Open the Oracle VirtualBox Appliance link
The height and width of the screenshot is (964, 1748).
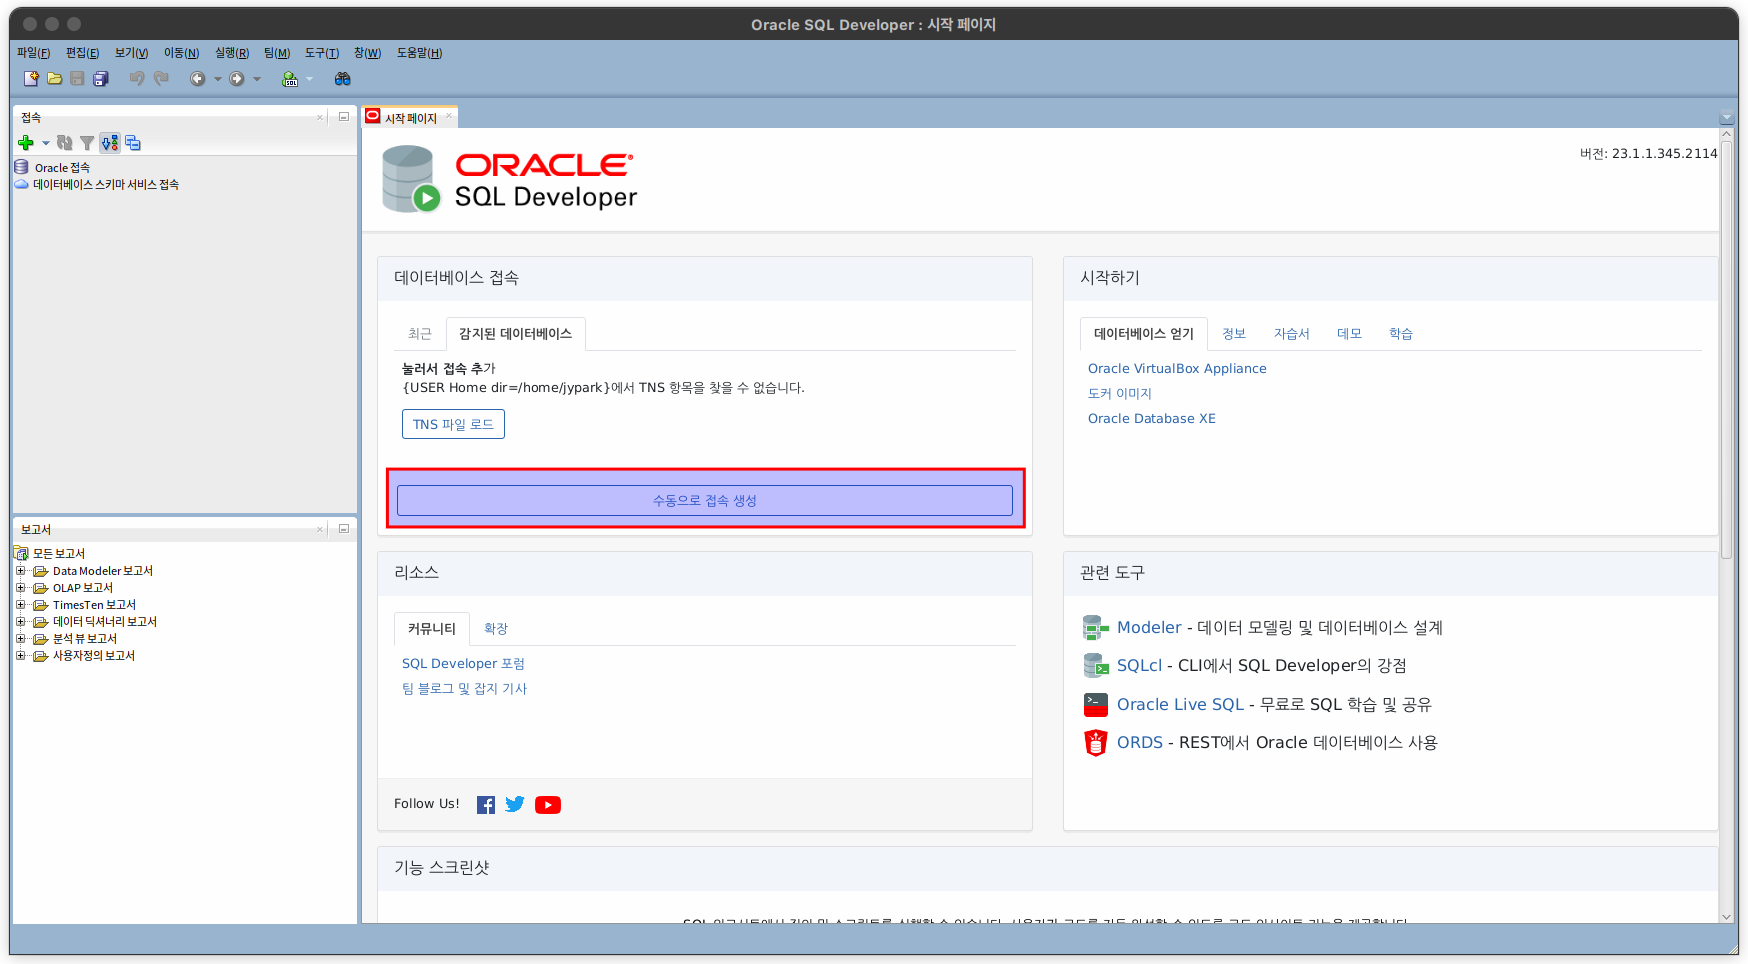click(1177, 369)
